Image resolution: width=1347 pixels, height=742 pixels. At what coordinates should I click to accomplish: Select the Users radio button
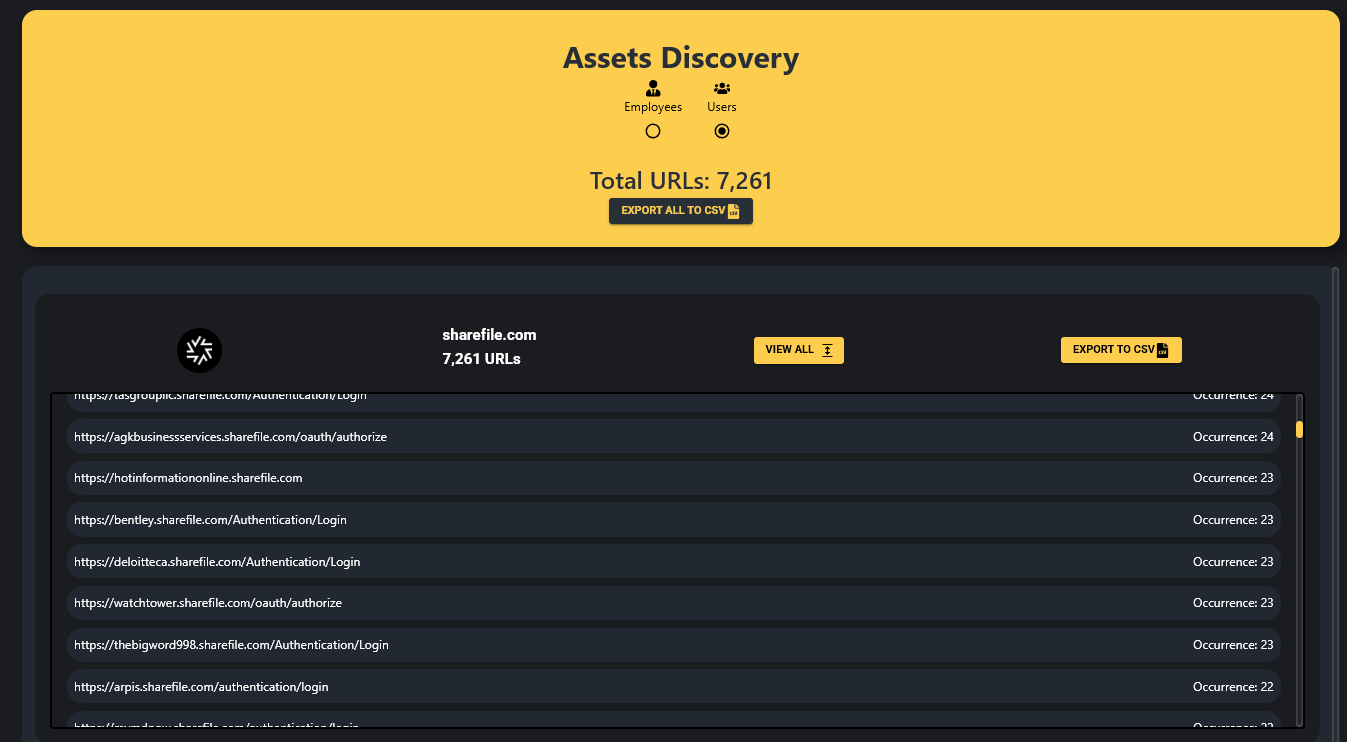tap(721, 131)
